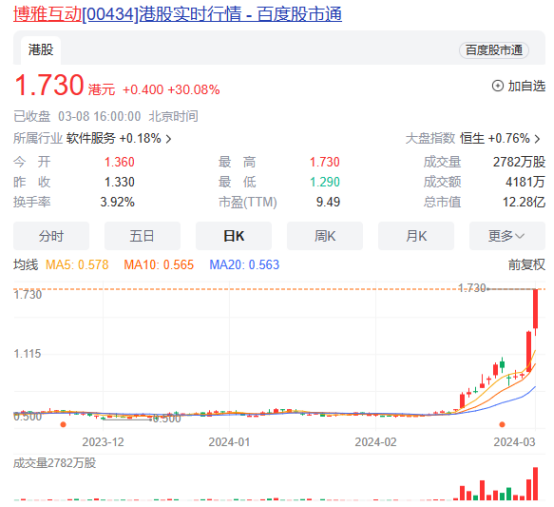Click the 今开 value 1.360

pyautogui.click(x=119, y=162)
